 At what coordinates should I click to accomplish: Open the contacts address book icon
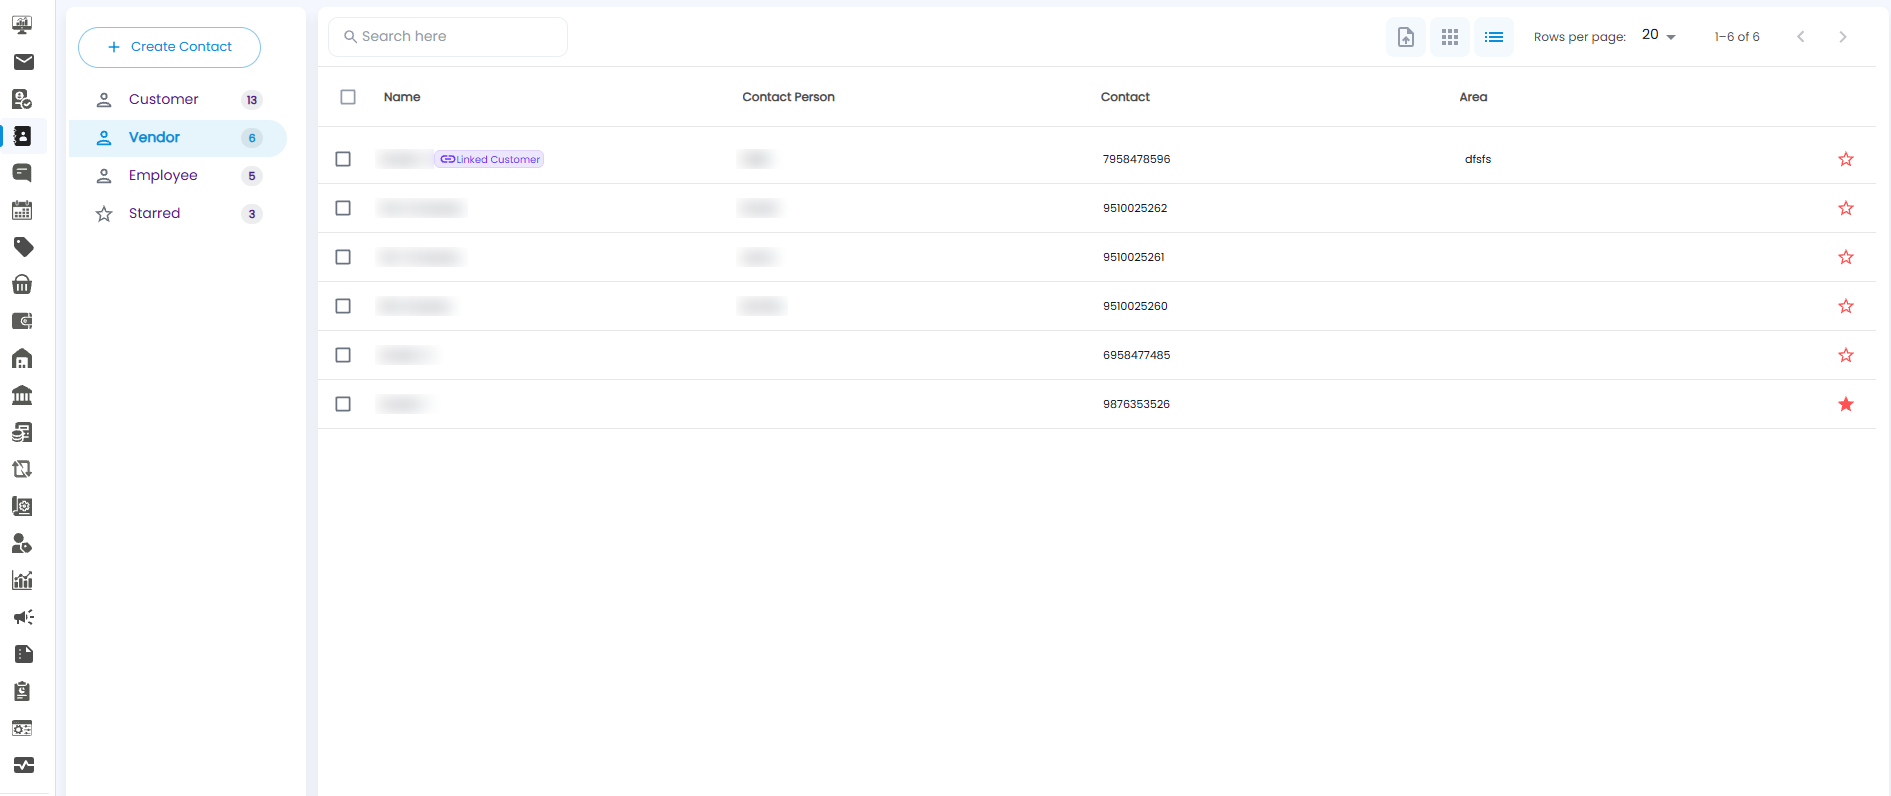[x=22, y=136]
